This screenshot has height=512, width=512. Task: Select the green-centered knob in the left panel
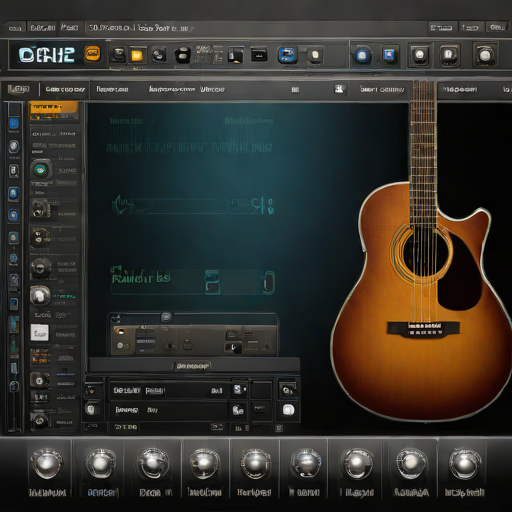point(41,170)
